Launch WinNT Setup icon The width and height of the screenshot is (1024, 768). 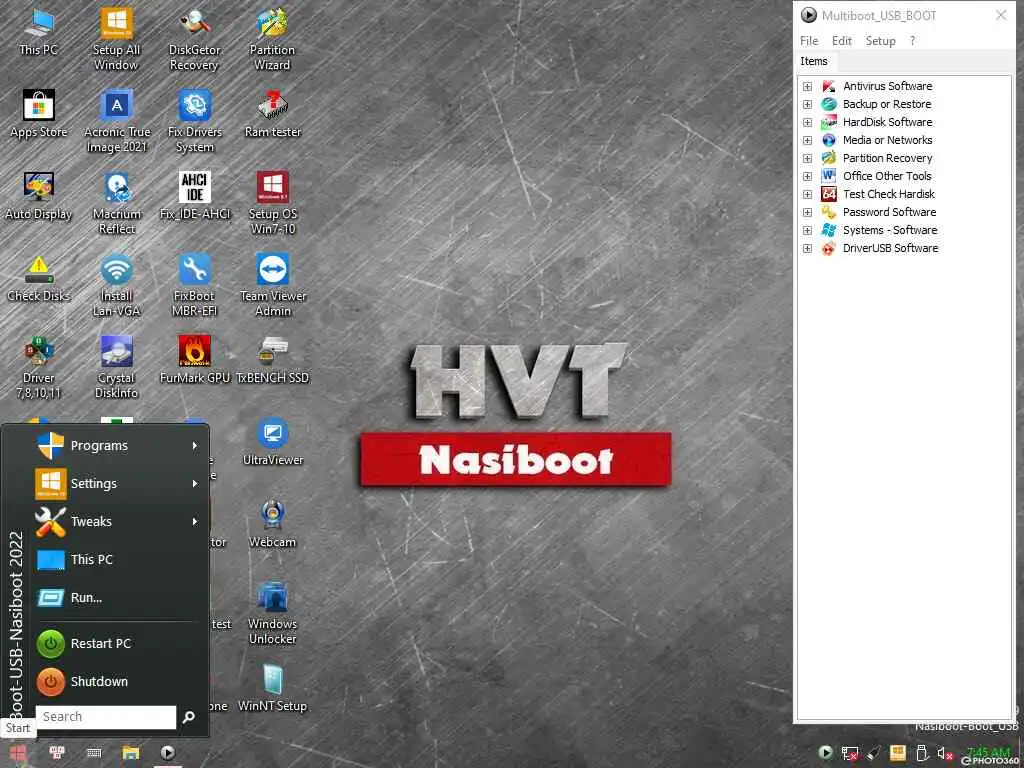272,688
